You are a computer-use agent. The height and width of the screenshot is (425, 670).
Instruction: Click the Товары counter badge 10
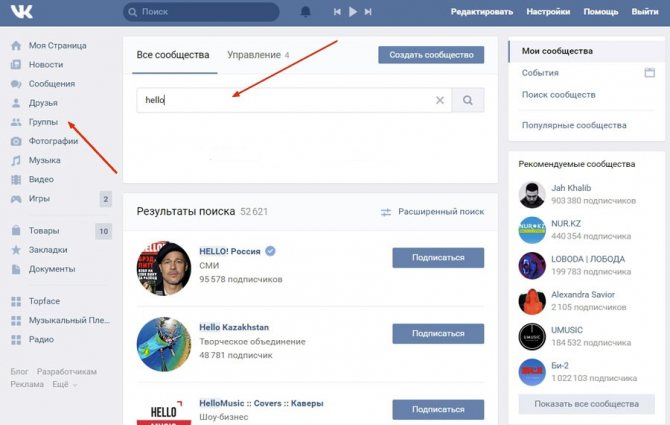[103, 231]
